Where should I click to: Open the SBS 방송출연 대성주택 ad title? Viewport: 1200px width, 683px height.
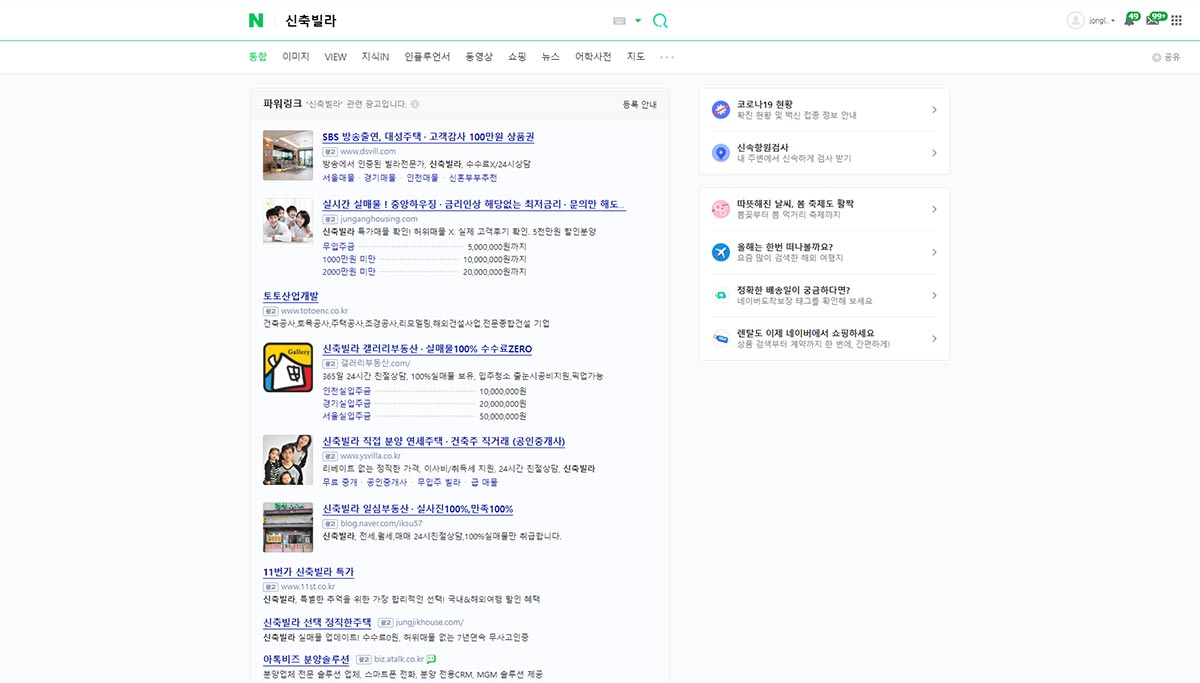pyautogui.click(x=428, y=137)
